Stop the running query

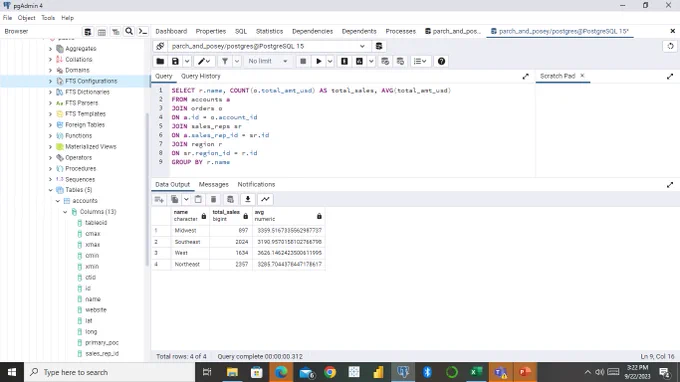tap(303, 61)
